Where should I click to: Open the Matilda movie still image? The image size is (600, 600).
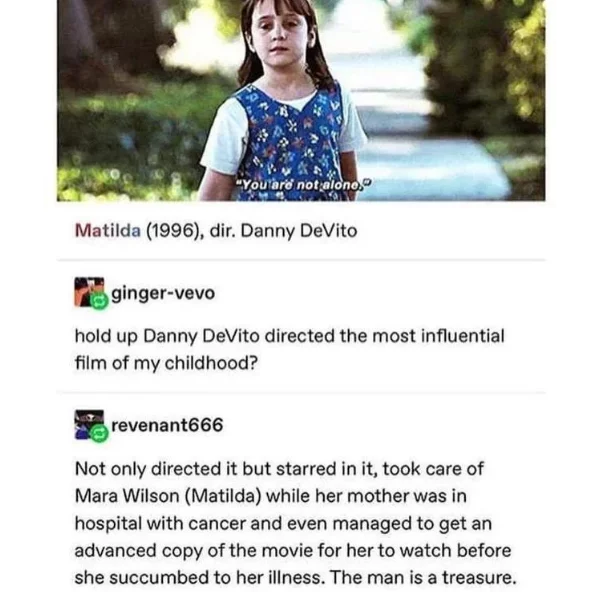point(301,100)
